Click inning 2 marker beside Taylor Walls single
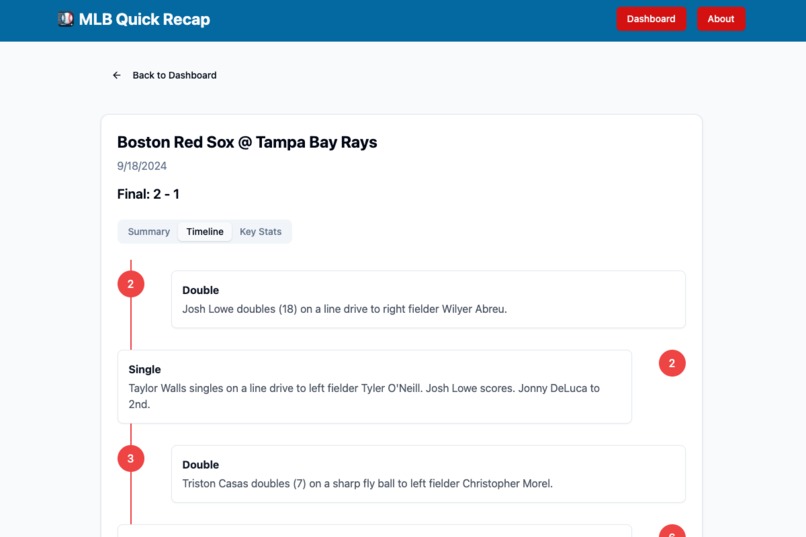 [672, 363]
